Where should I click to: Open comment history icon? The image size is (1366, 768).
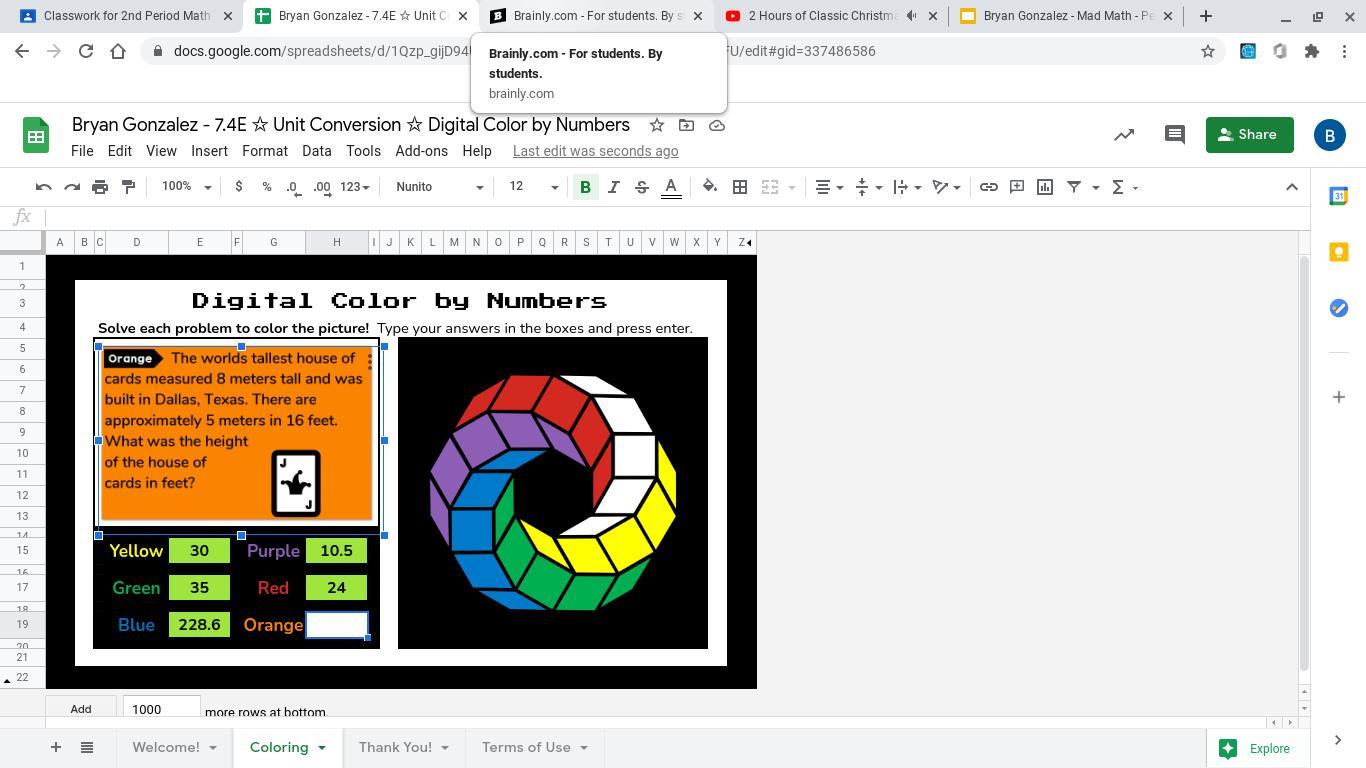click(x=1175, y=135)
